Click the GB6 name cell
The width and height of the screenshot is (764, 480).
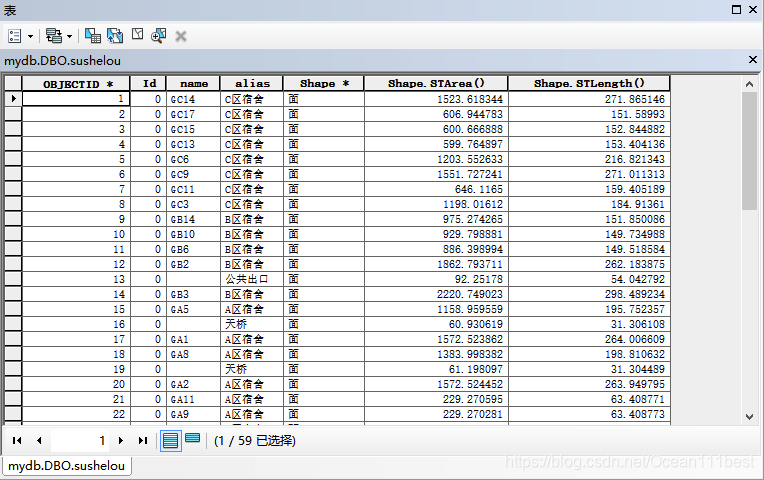pos(193,250)
